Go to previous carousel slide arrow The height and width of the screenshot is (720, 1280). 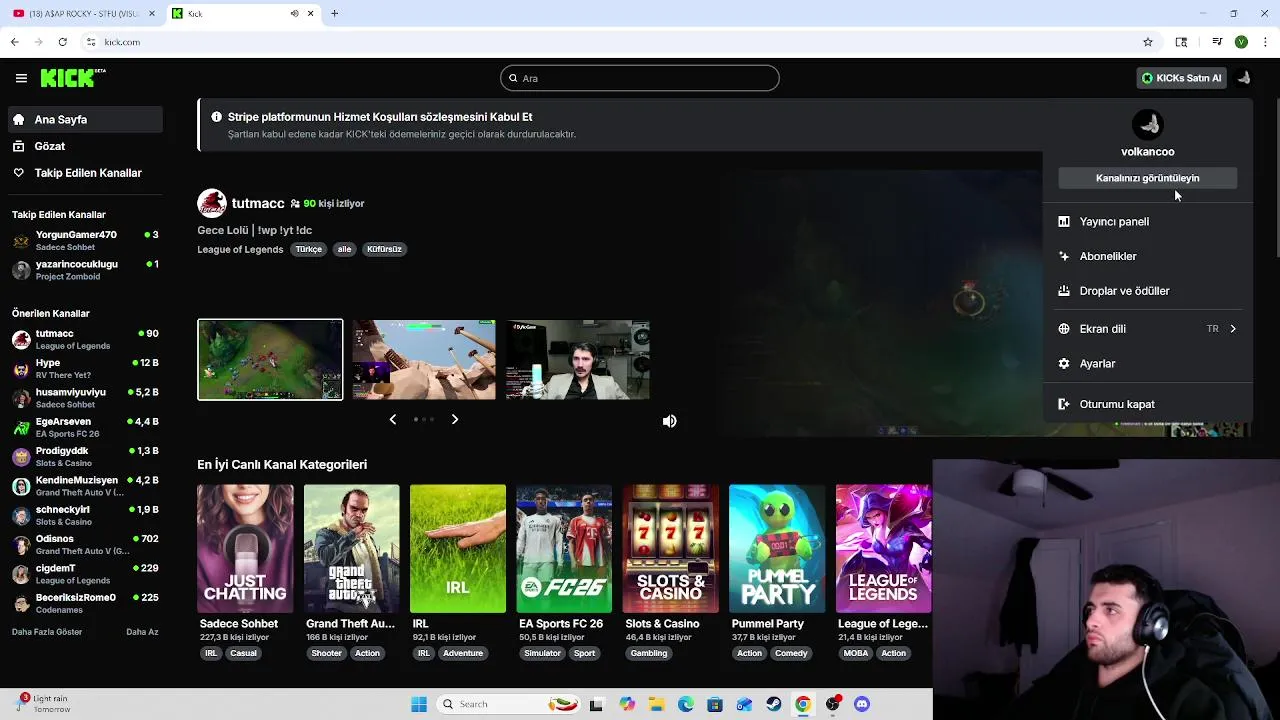(x=392, y=420)
